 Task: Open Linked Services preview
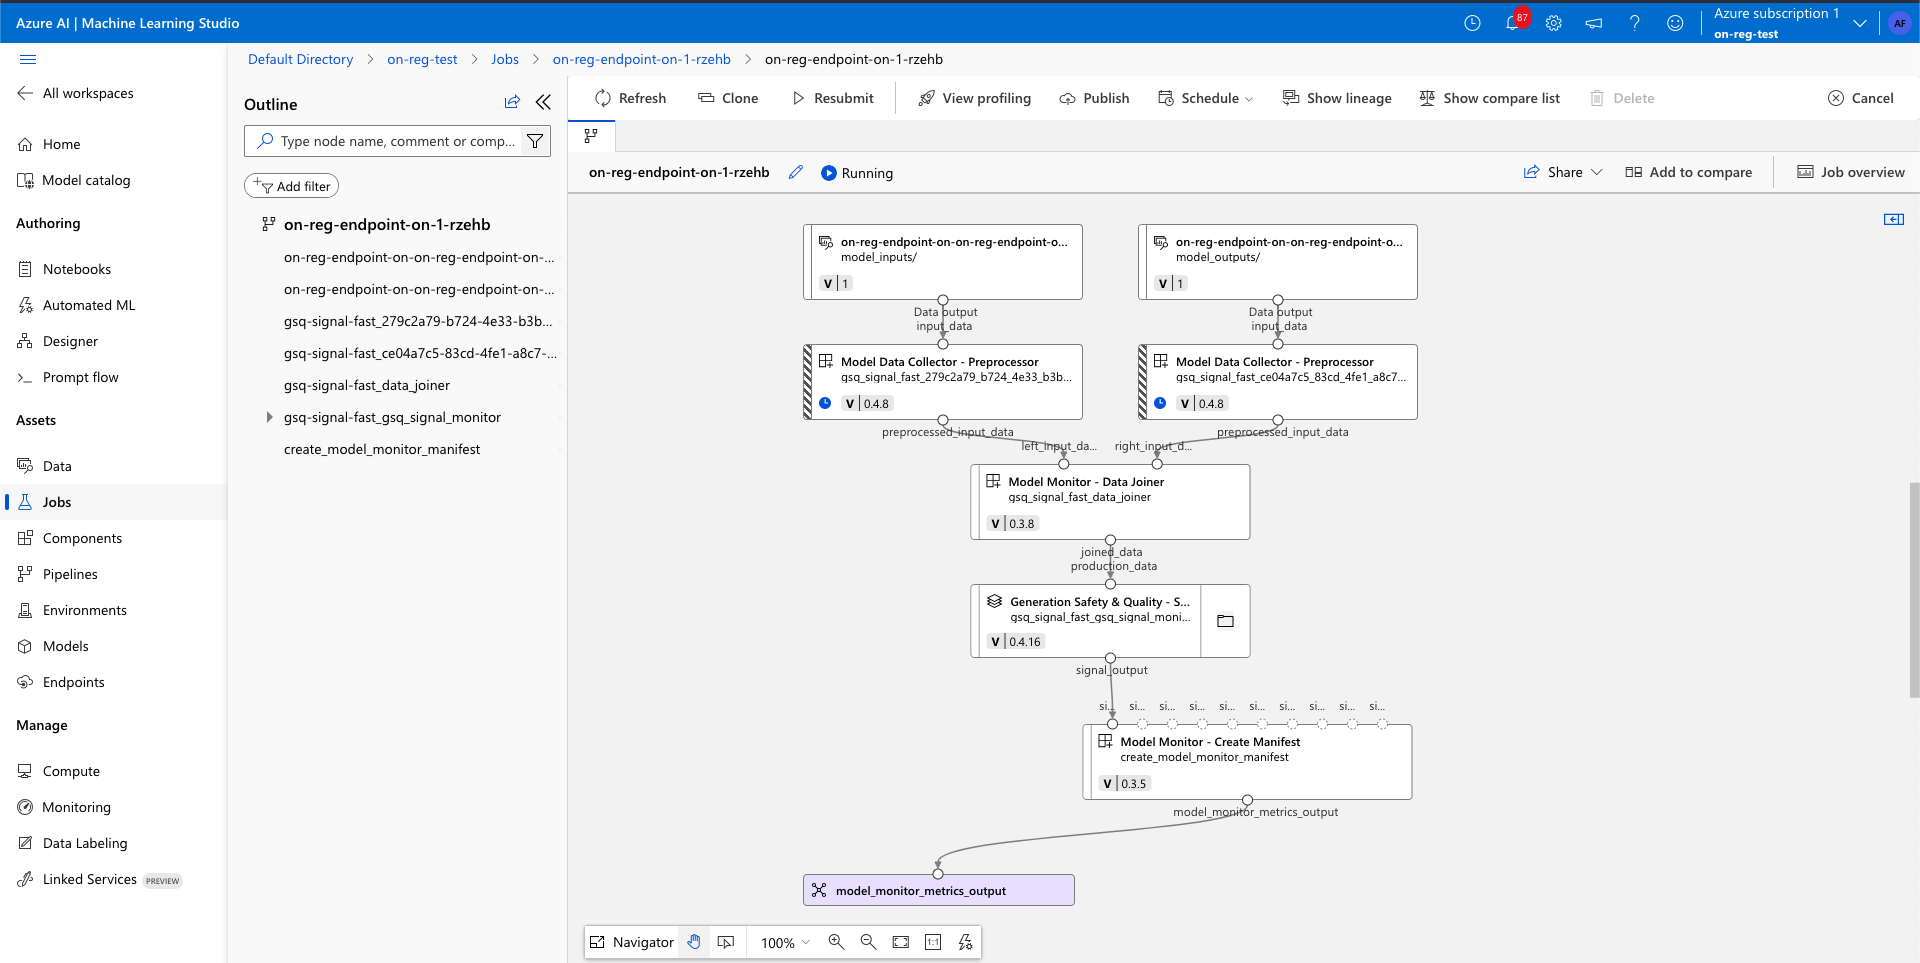[100, 879]
